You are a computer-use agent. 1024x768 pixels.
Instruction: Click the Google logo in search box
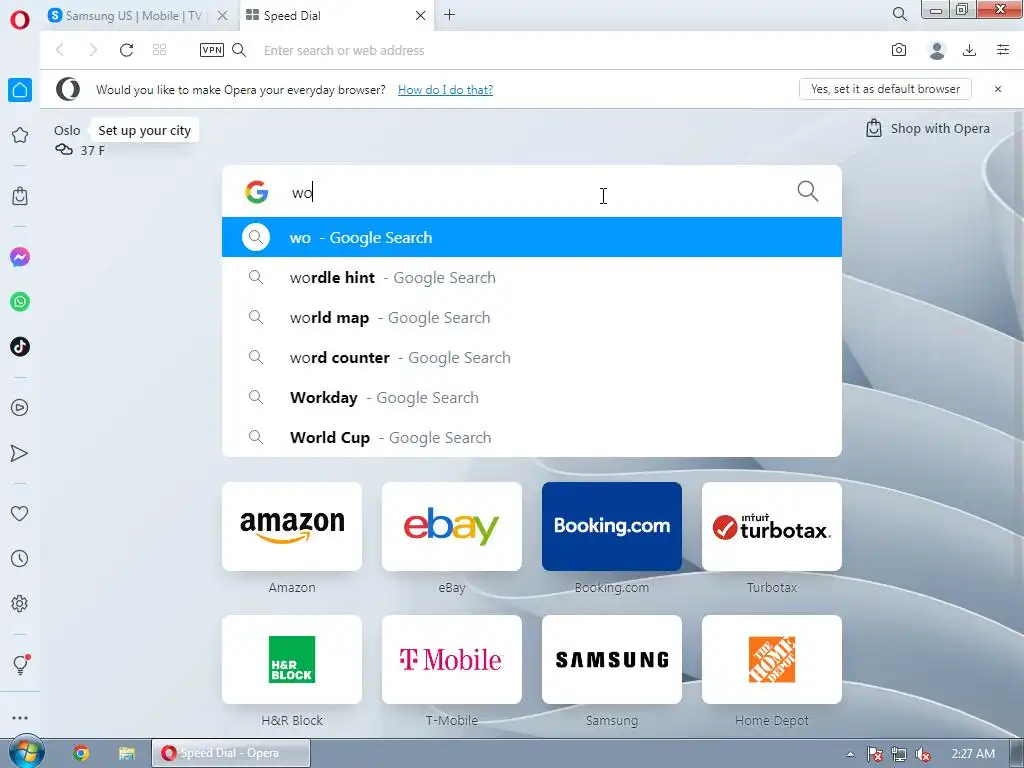point(257,192)
